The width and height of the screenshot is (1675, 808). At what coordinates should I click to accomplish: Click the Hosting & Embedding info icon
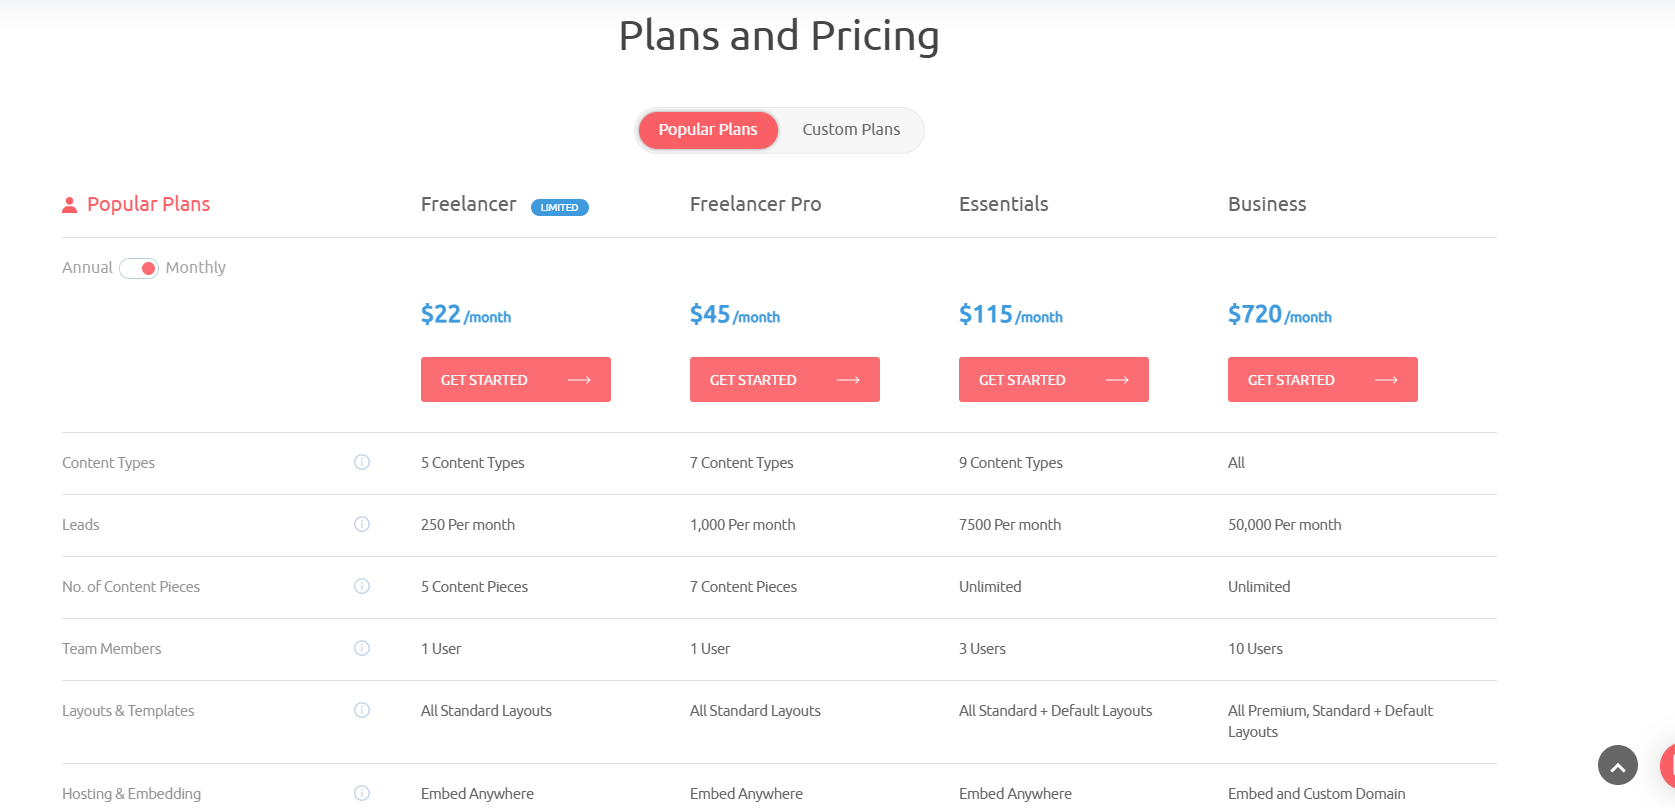coord(362,793)
